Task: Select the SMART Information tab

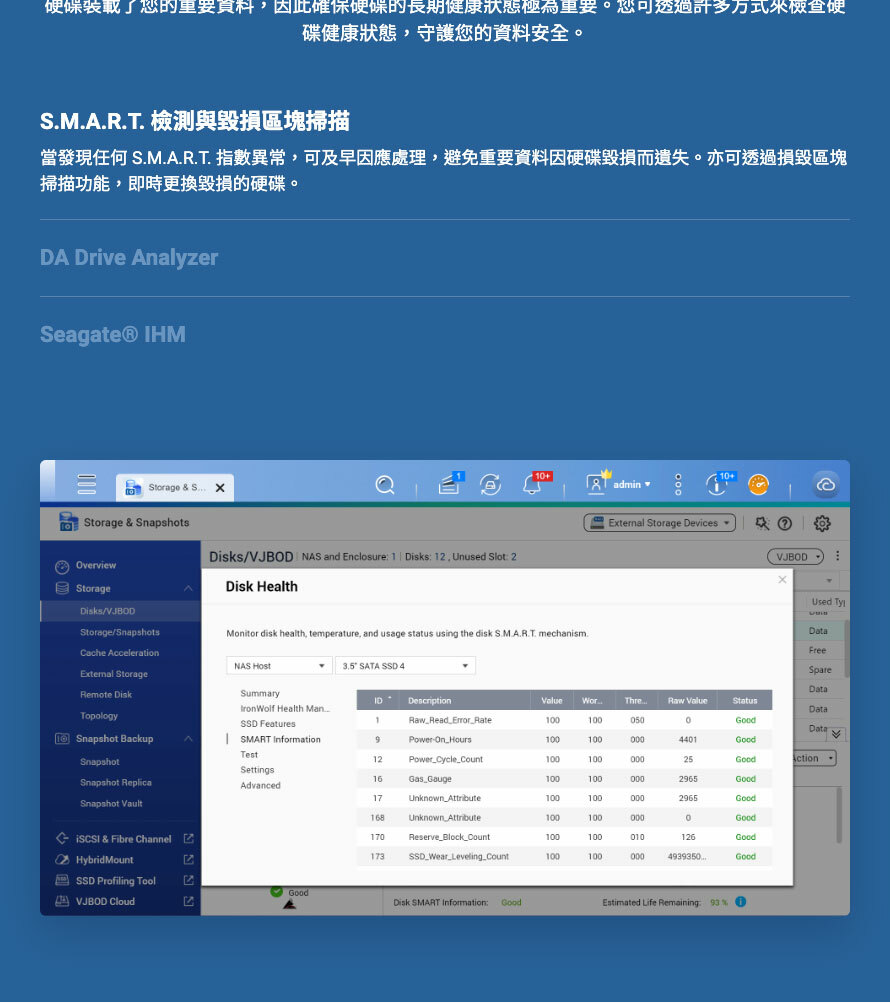Action: (x=280, y=739)
